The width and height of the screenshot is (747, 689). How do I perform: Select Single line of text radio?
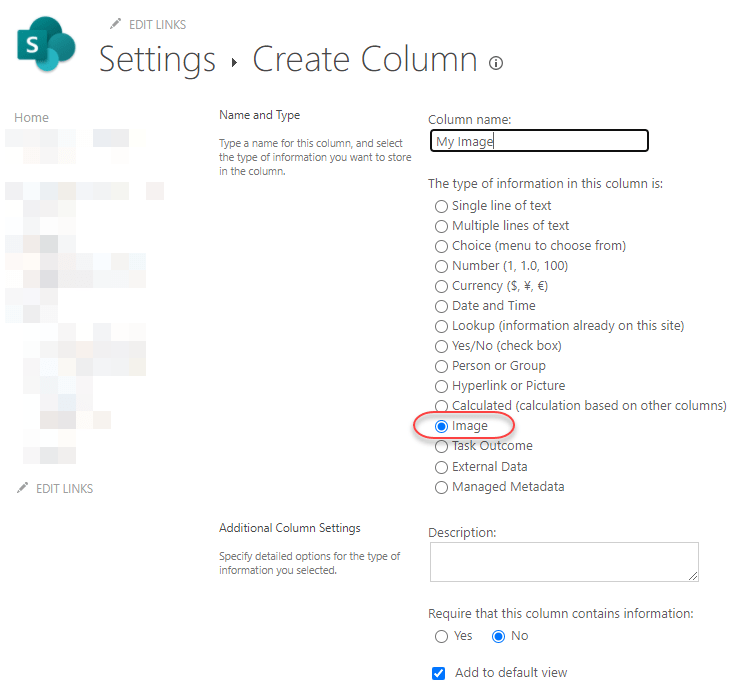click(441, 206)
